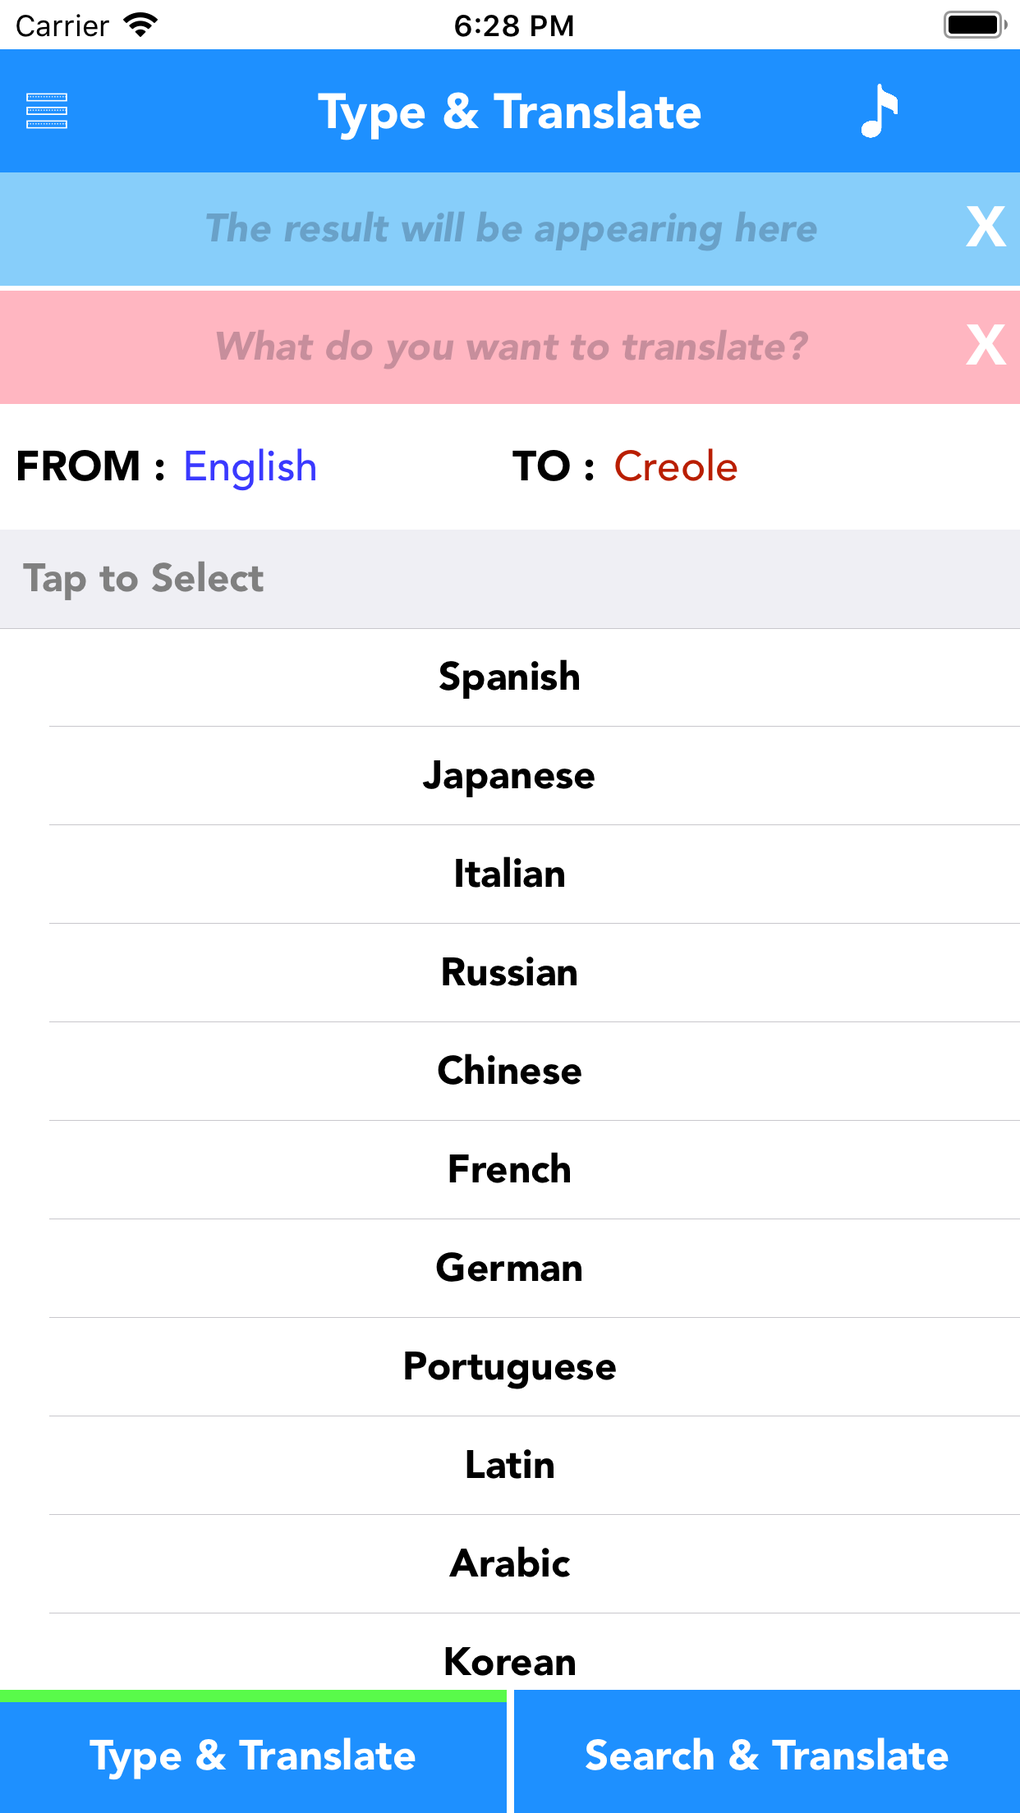Change the FROM language English
Screen dimensions: 1020x1813
250,467
